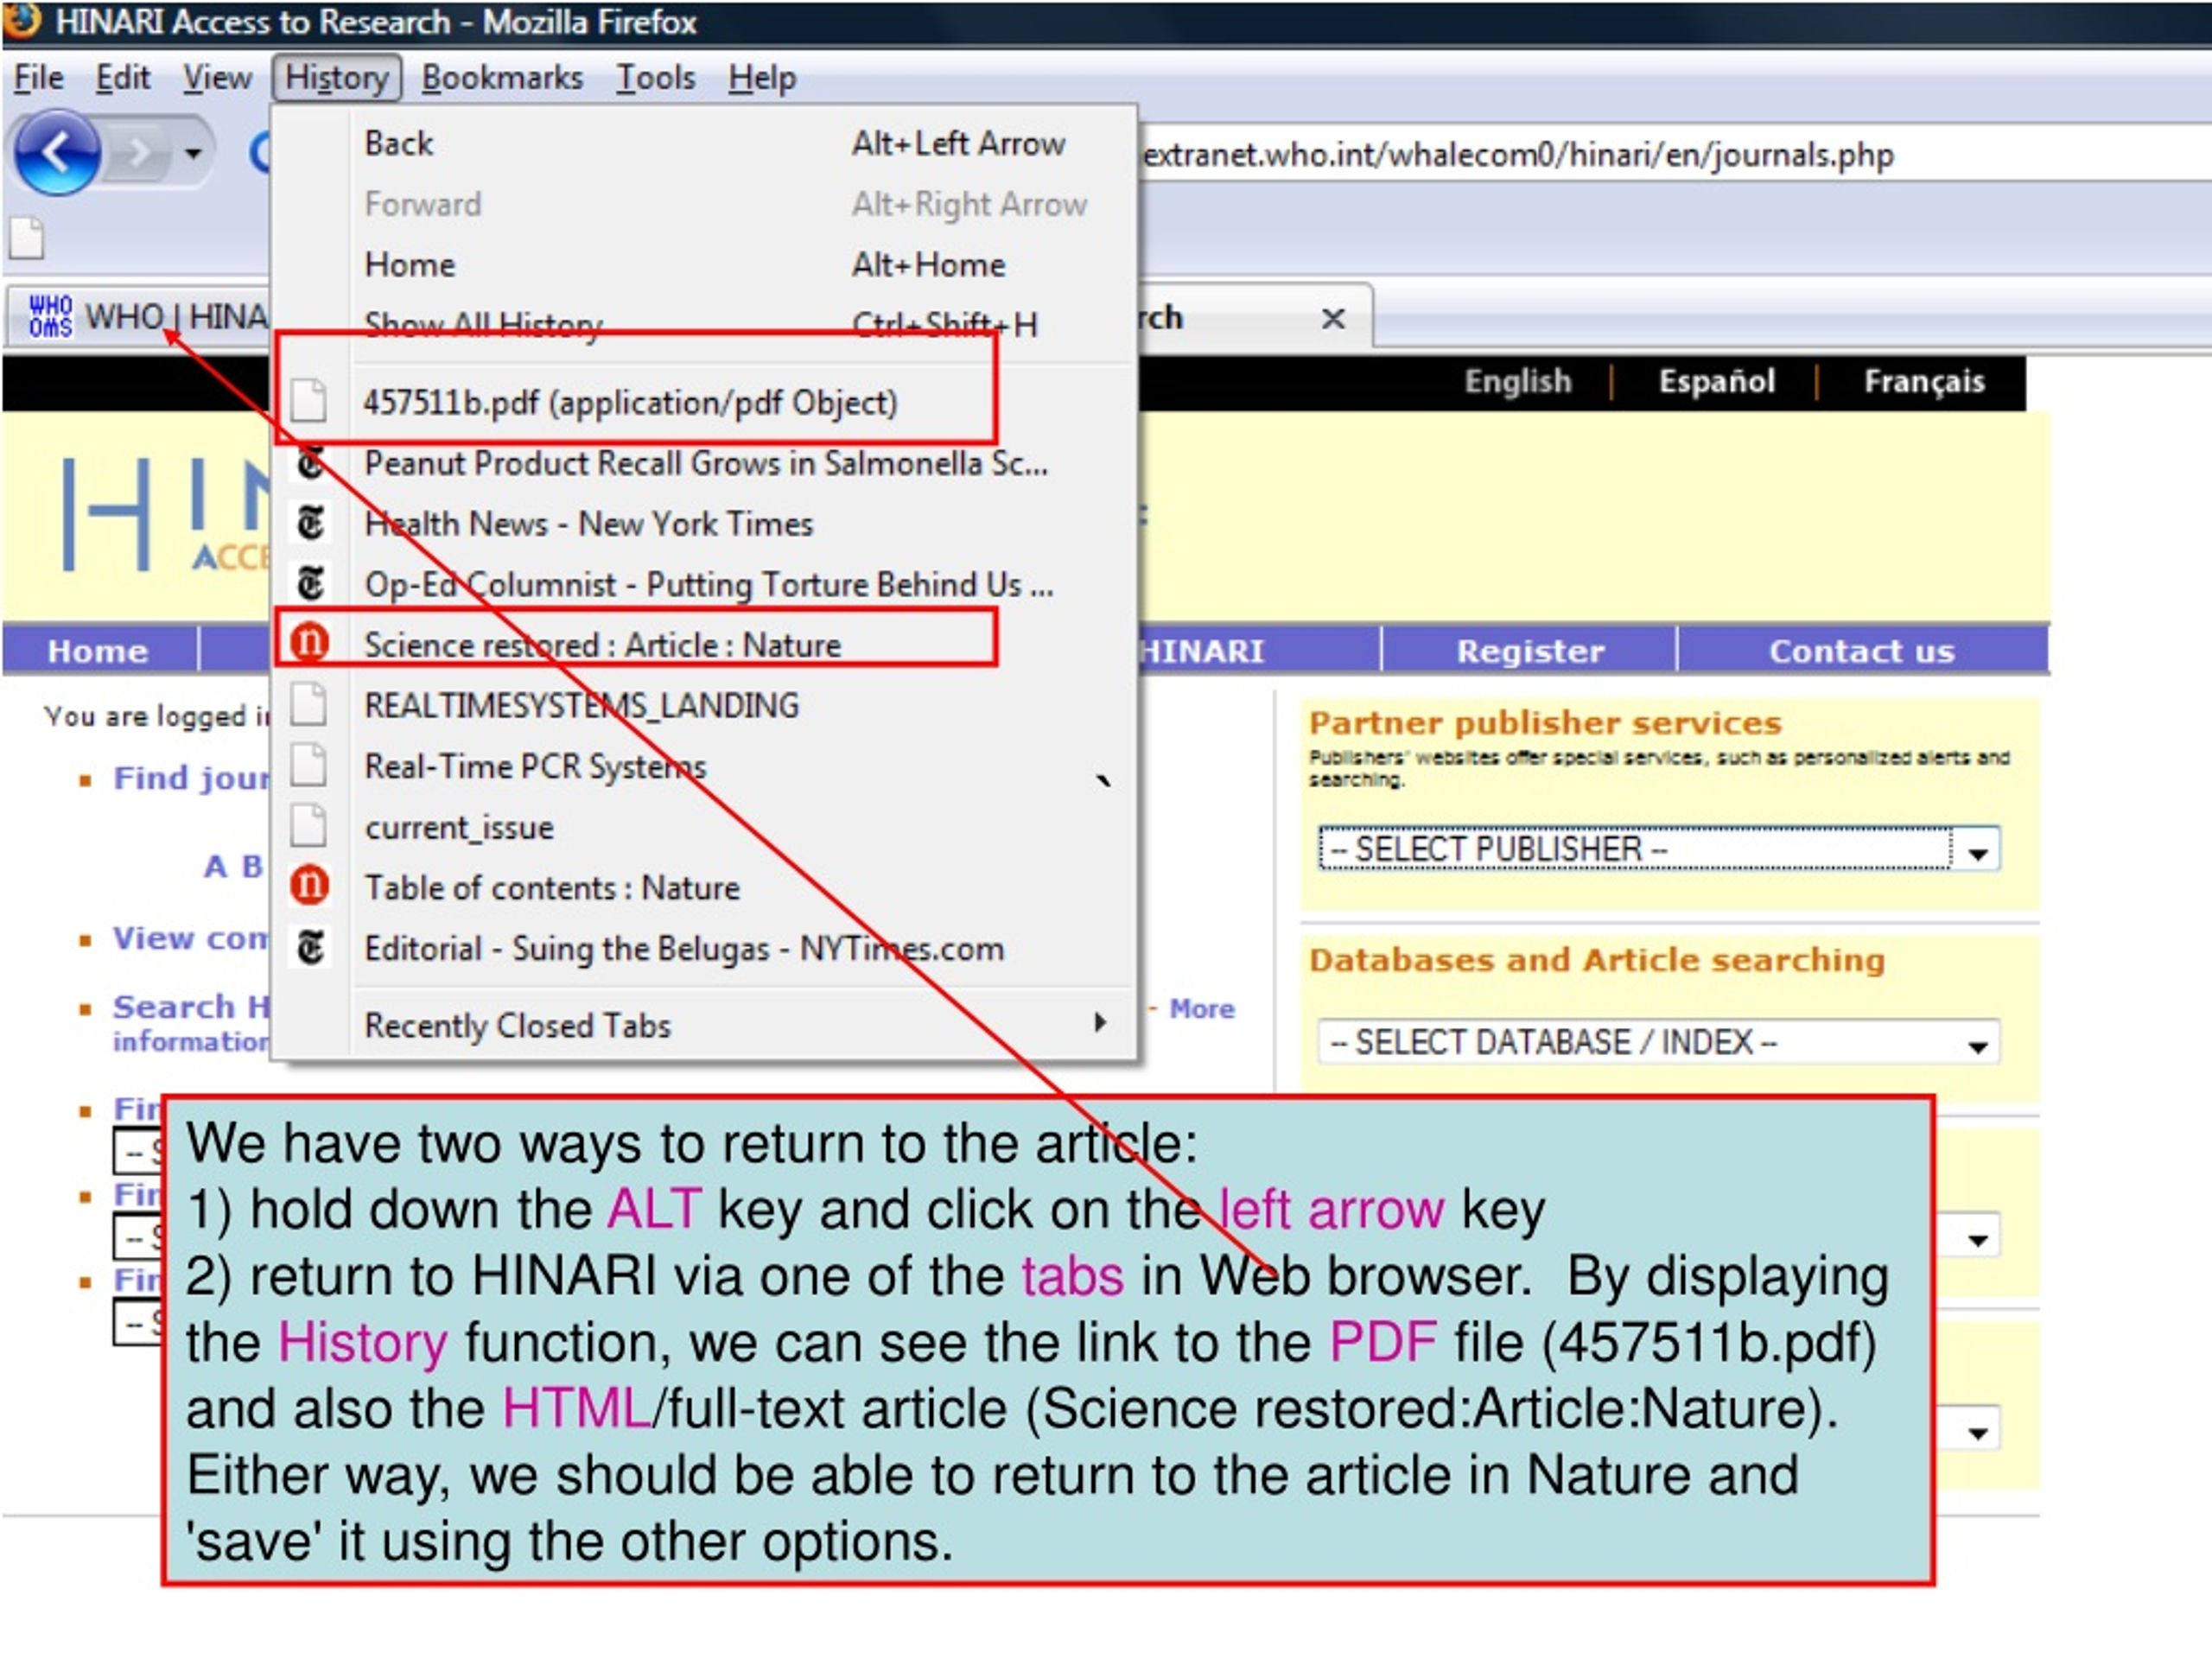The width and height of the screenshot is (2212, 1659).
Task: Open Op-Ed Columnist history entry
Action: pos(704,584)
